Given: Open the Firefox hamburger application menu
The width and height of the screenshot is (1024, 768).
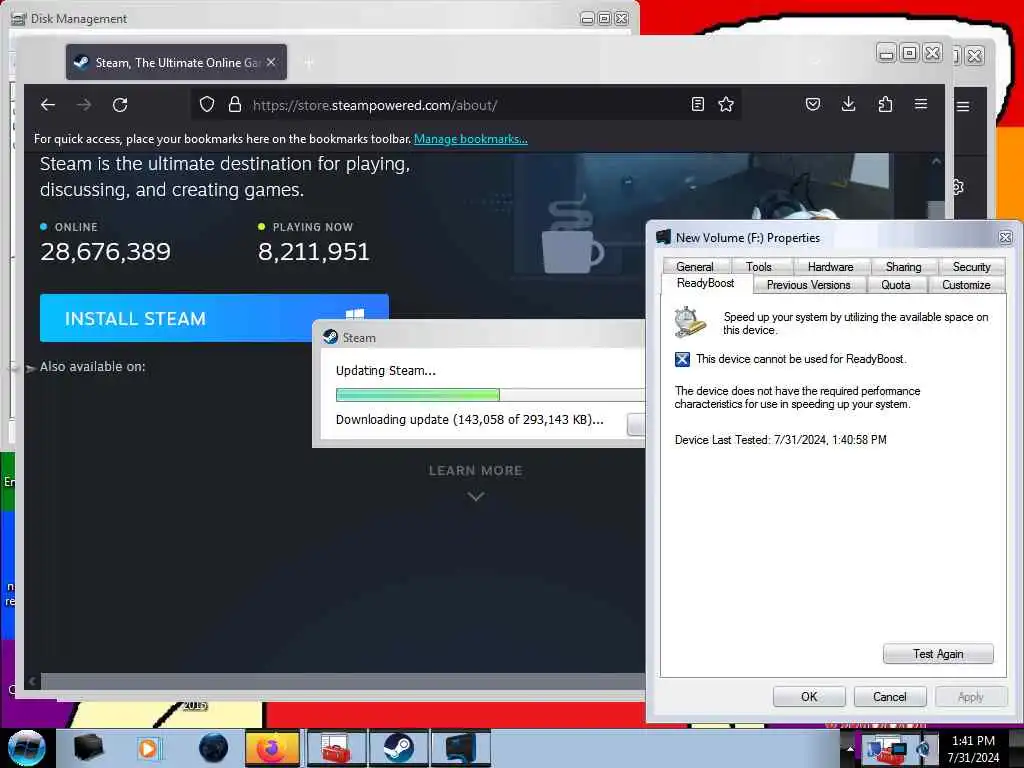Looking at the screenshot, I should point(921,104).
